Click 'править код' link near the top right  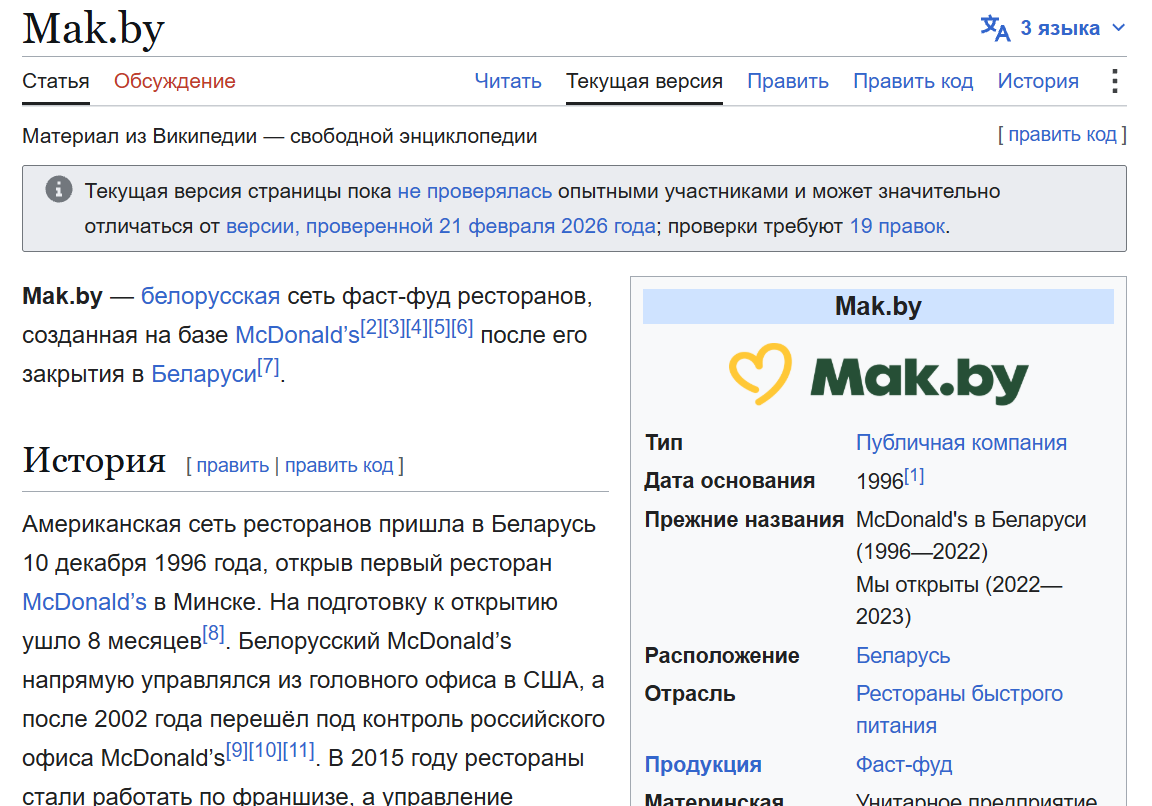[x=1062, y=134]
